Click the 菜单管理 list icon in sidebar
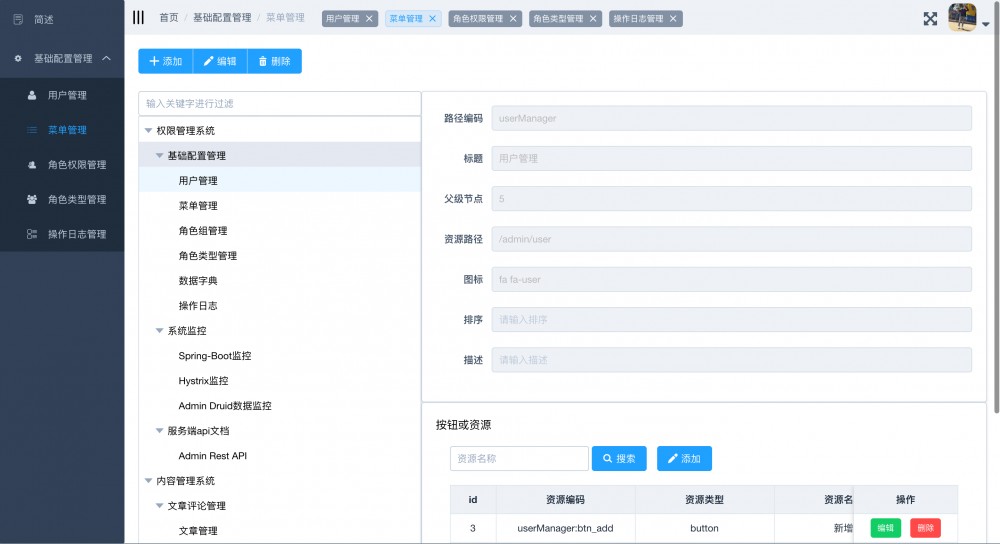 (32, 130)
